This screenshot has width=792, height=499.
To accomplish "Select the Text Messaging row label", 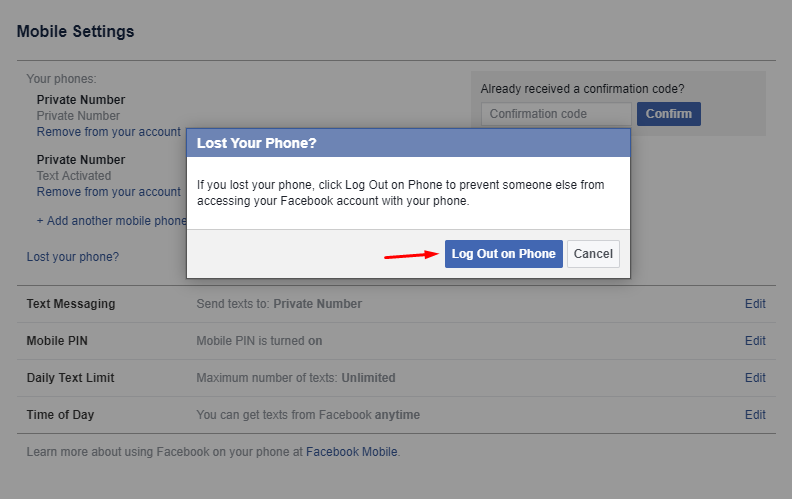I will click(x=71, y=304).
